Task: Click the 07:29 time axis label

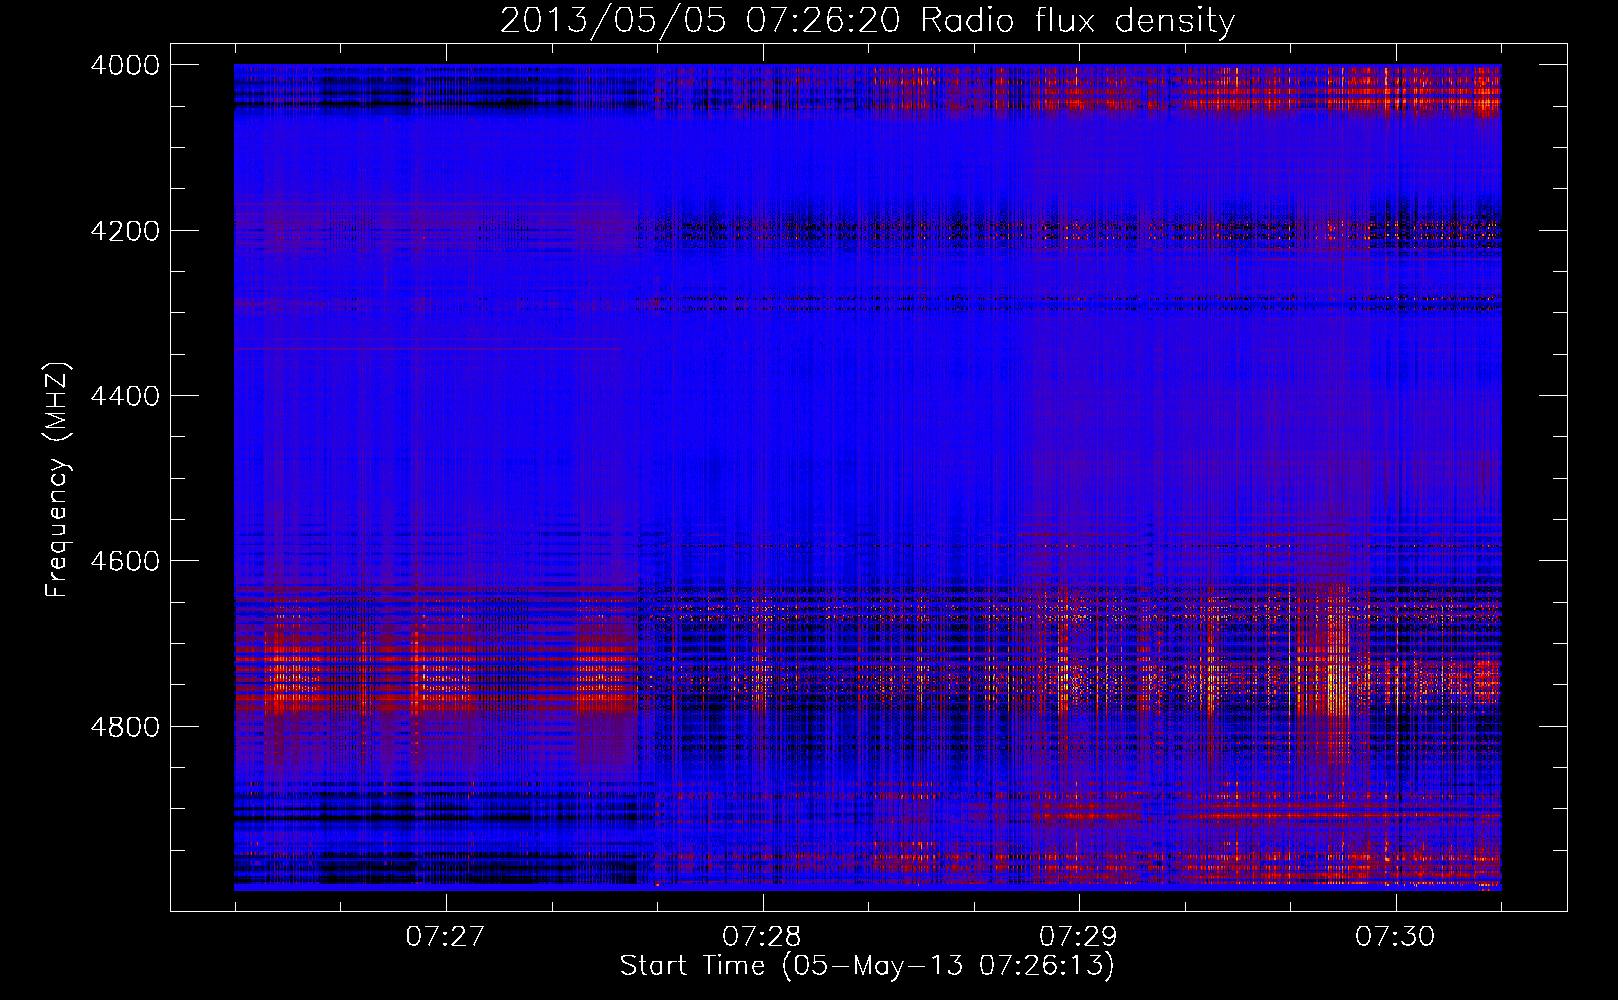Action: (x=1078, y=937)
